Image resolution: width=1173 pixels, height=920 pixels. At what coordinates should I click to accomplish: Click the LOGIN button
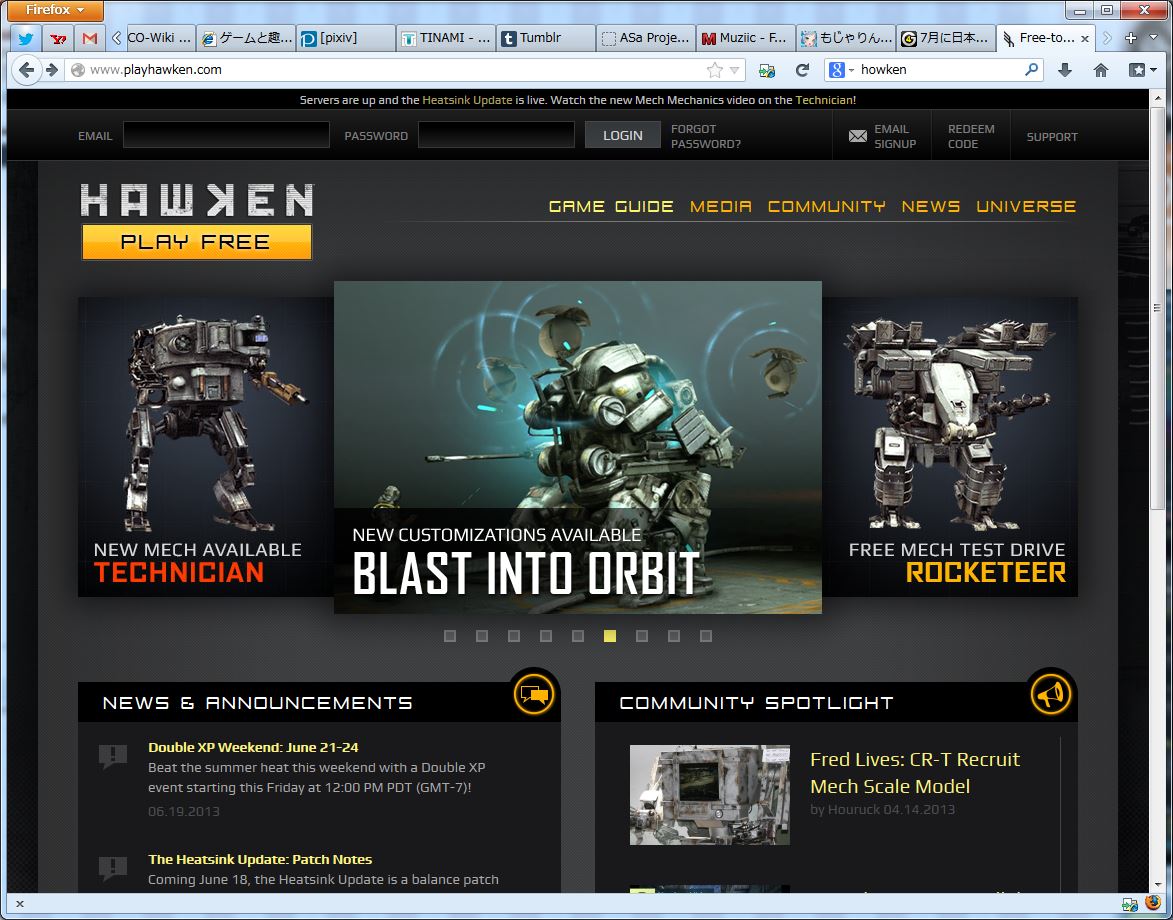[622, 135]
